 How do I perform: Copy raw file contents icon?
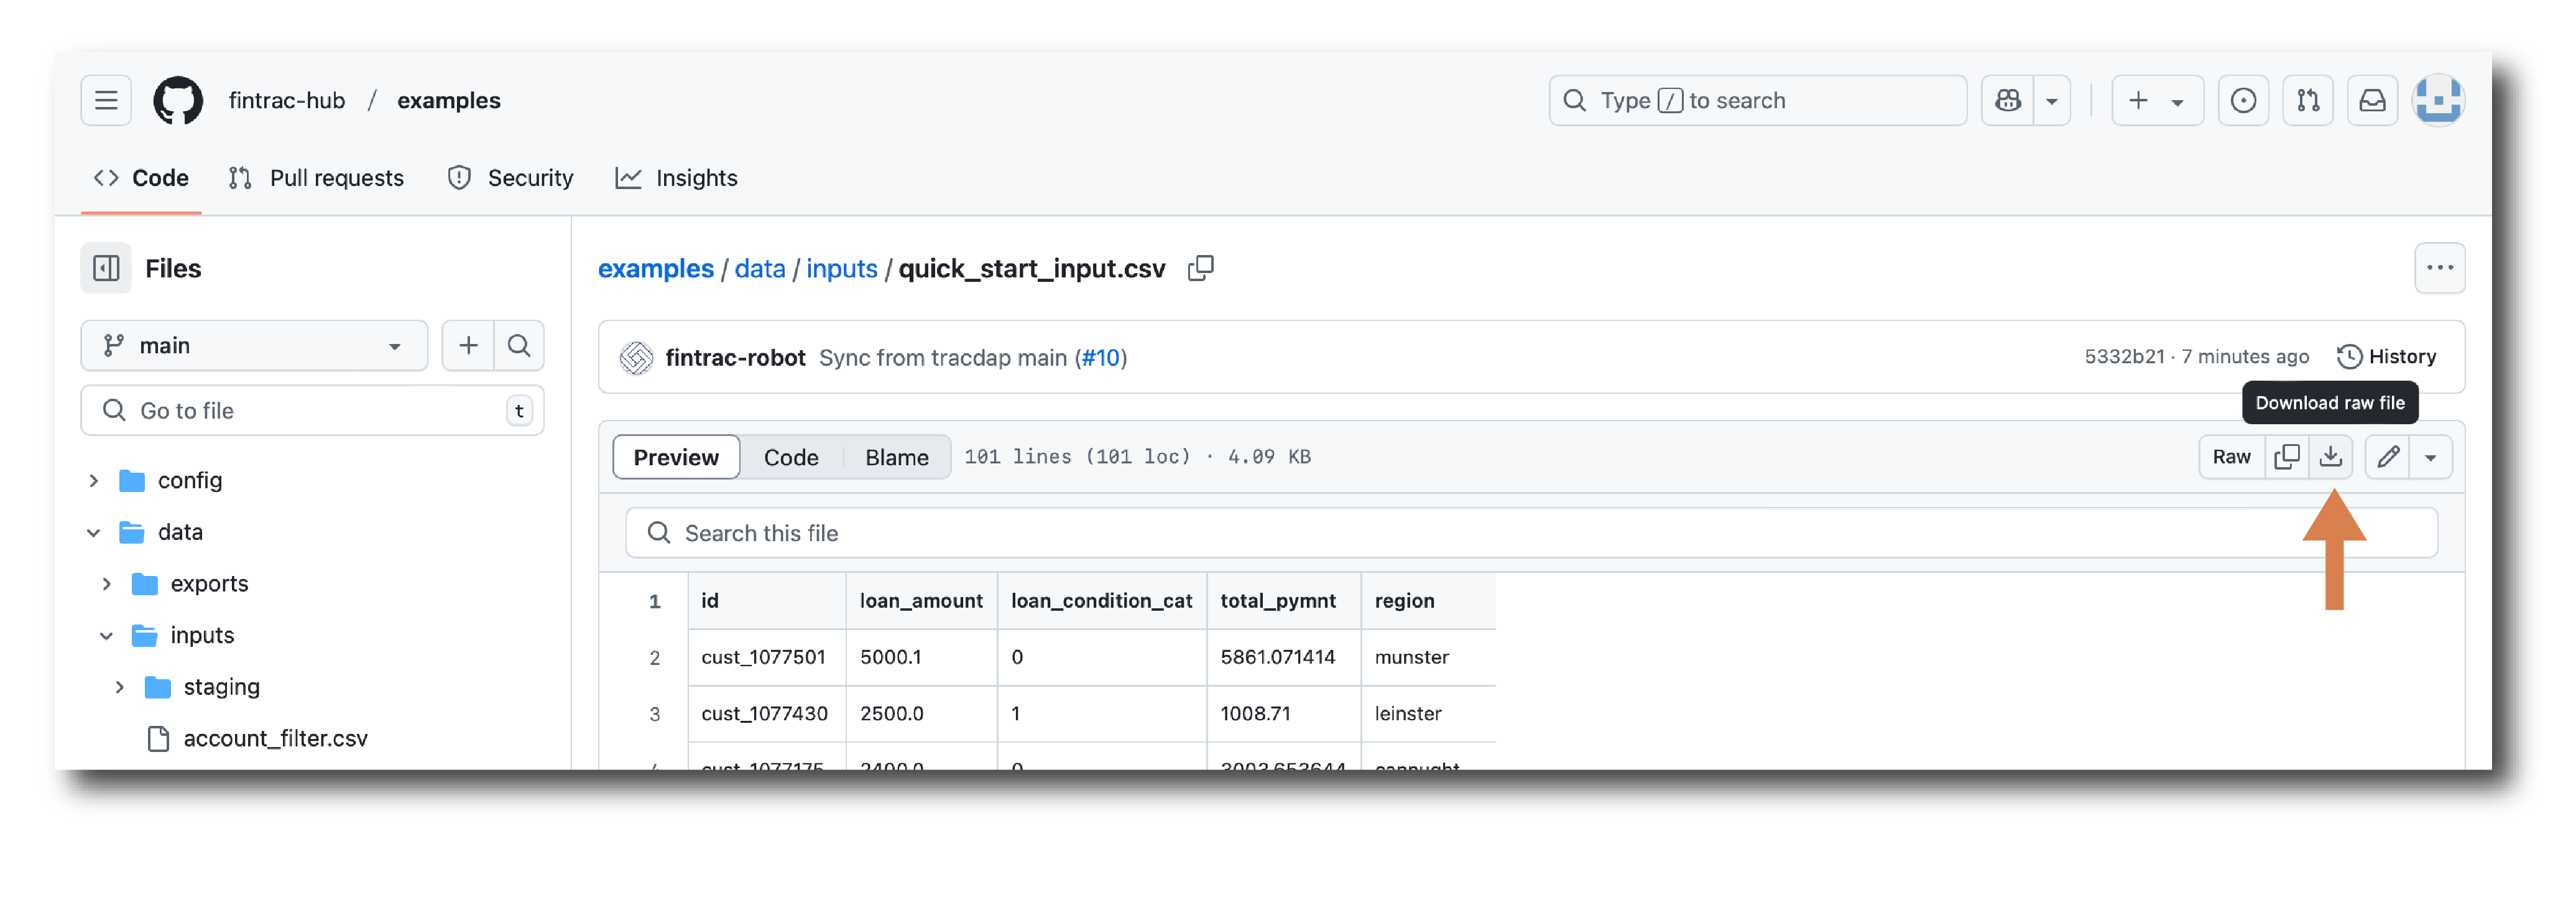[2286, 457]
